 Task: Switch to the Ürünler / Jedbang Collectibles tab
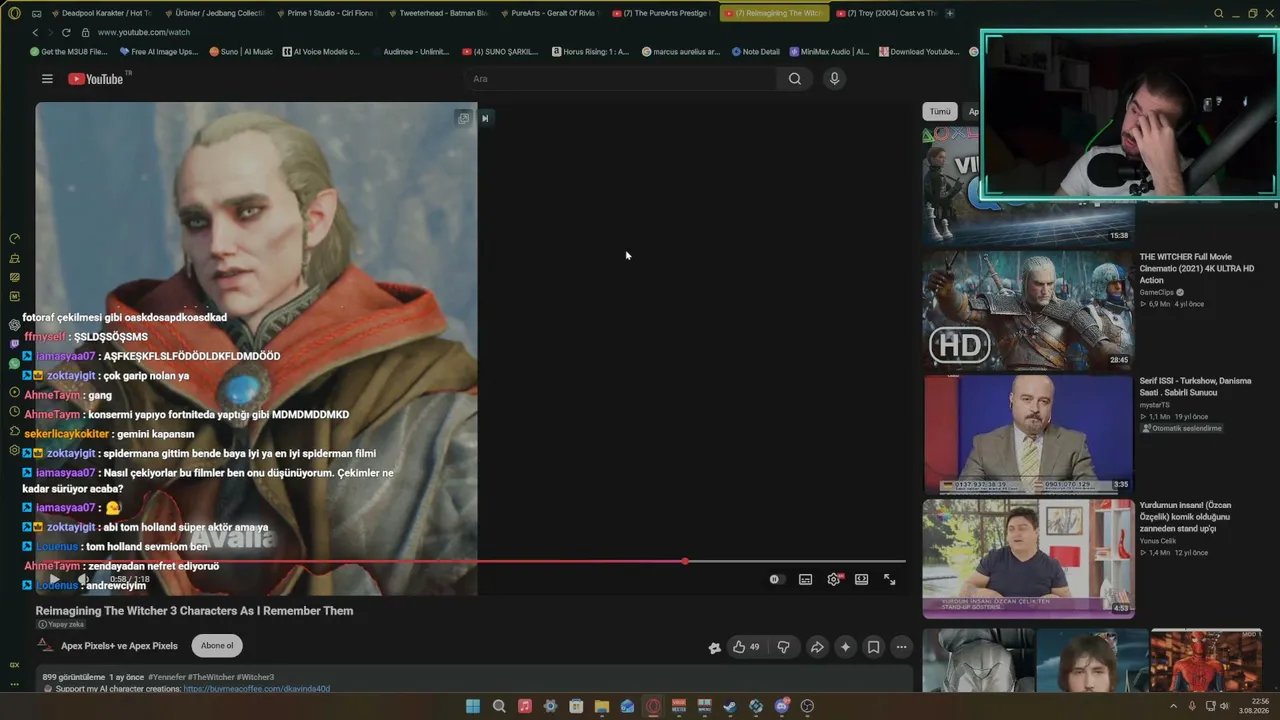[215, 13]
